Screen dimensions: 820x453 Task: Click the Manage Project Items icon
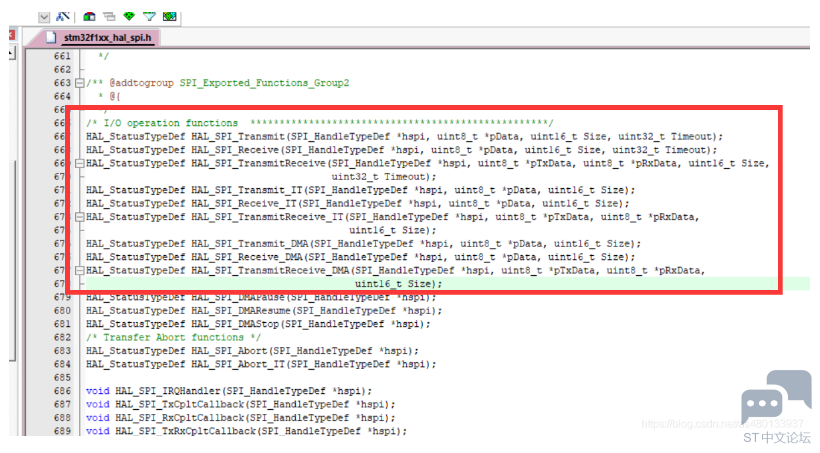[90, 16]
